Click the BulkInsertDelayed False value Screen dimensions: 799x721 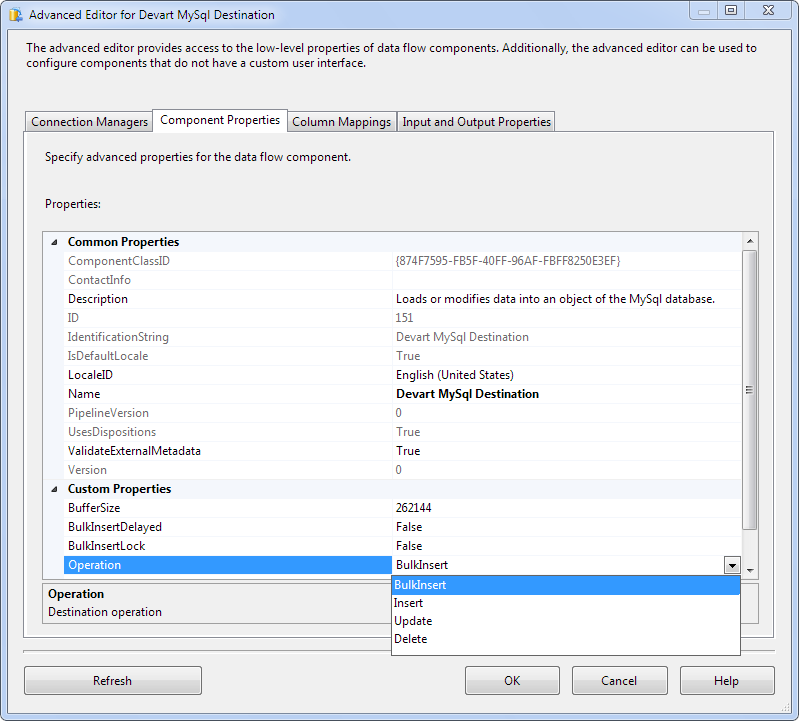(x=409, y=527)
